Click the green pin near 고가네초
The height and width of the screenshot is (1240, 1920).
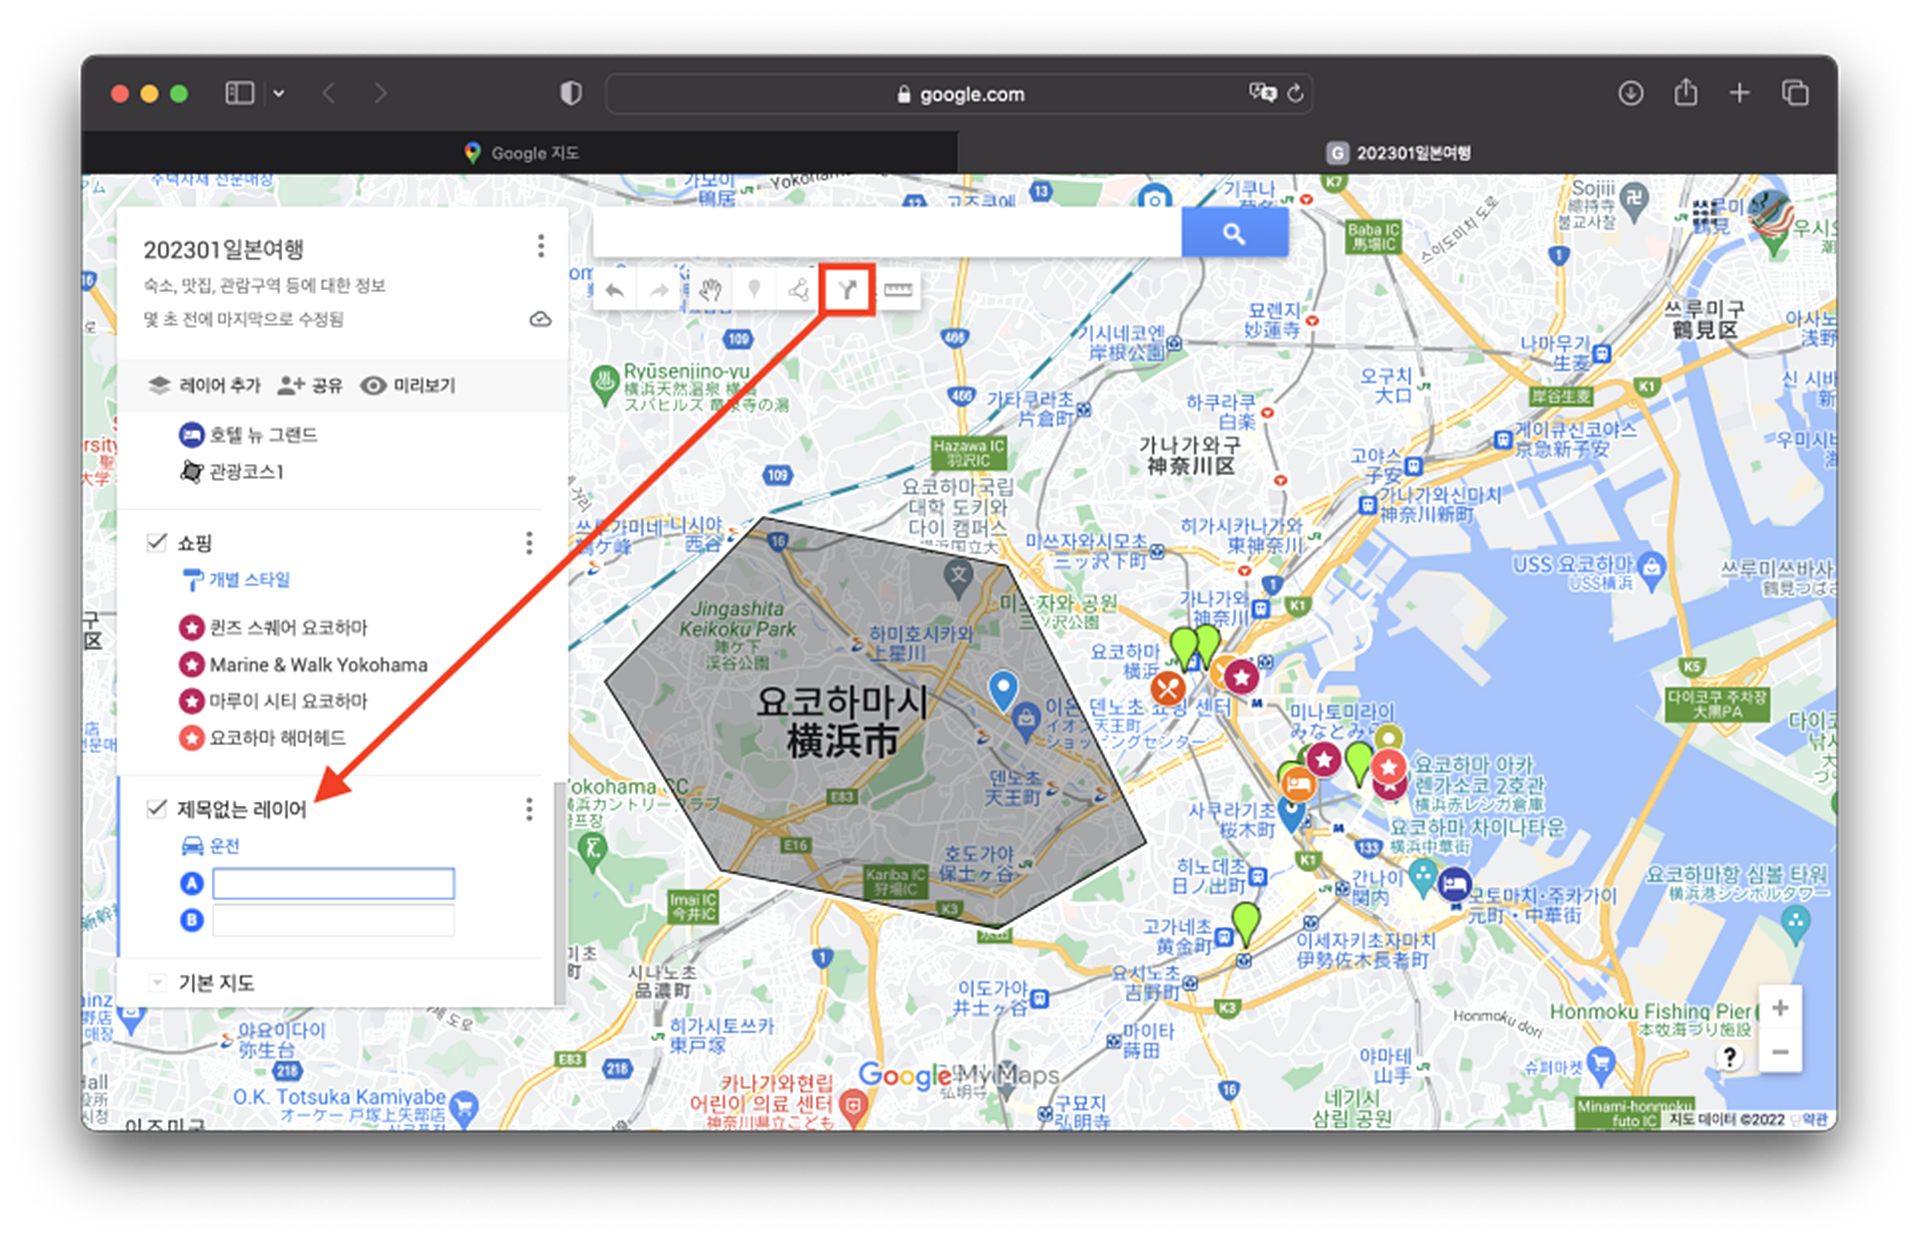pyautogui.click(x=1245, y=922)
